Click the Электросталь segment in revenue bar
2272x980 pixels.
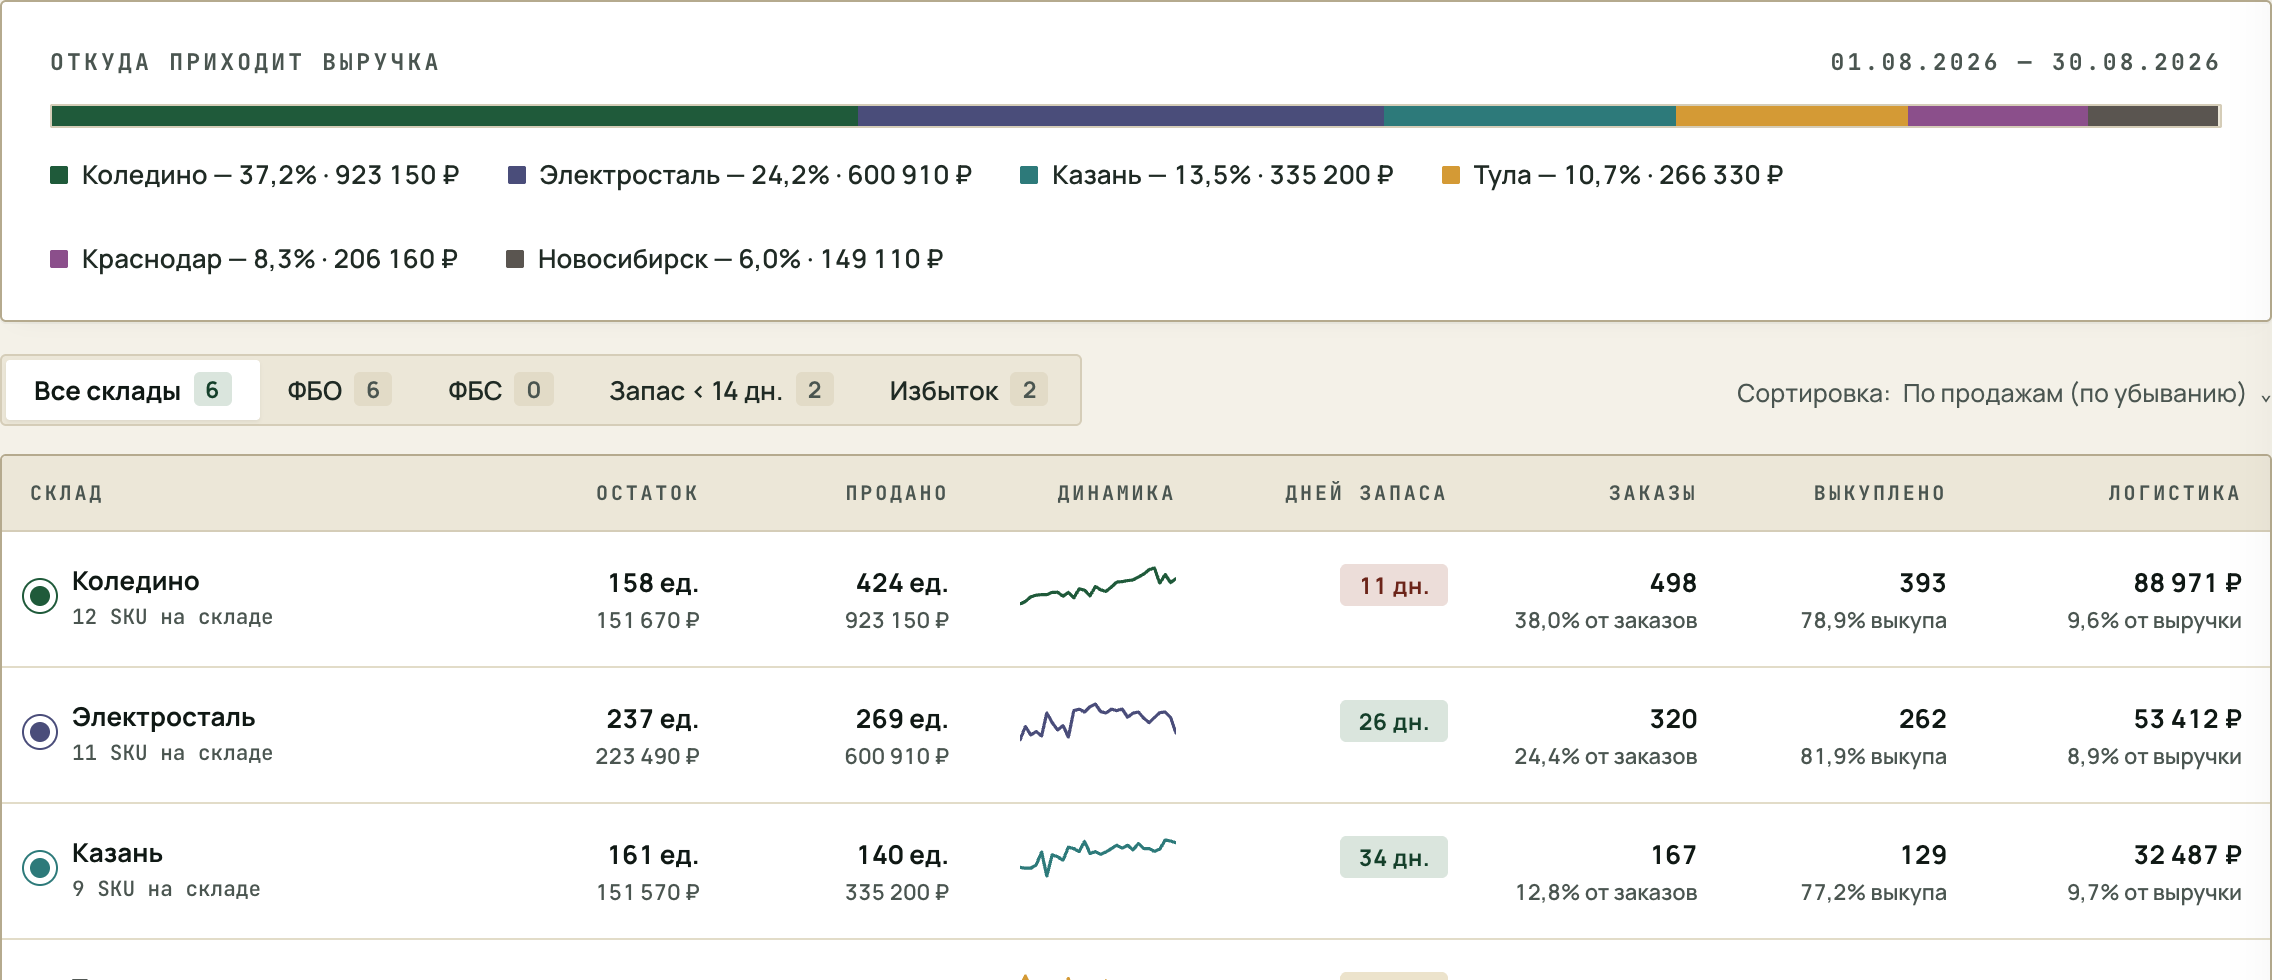coord(1121,116)
